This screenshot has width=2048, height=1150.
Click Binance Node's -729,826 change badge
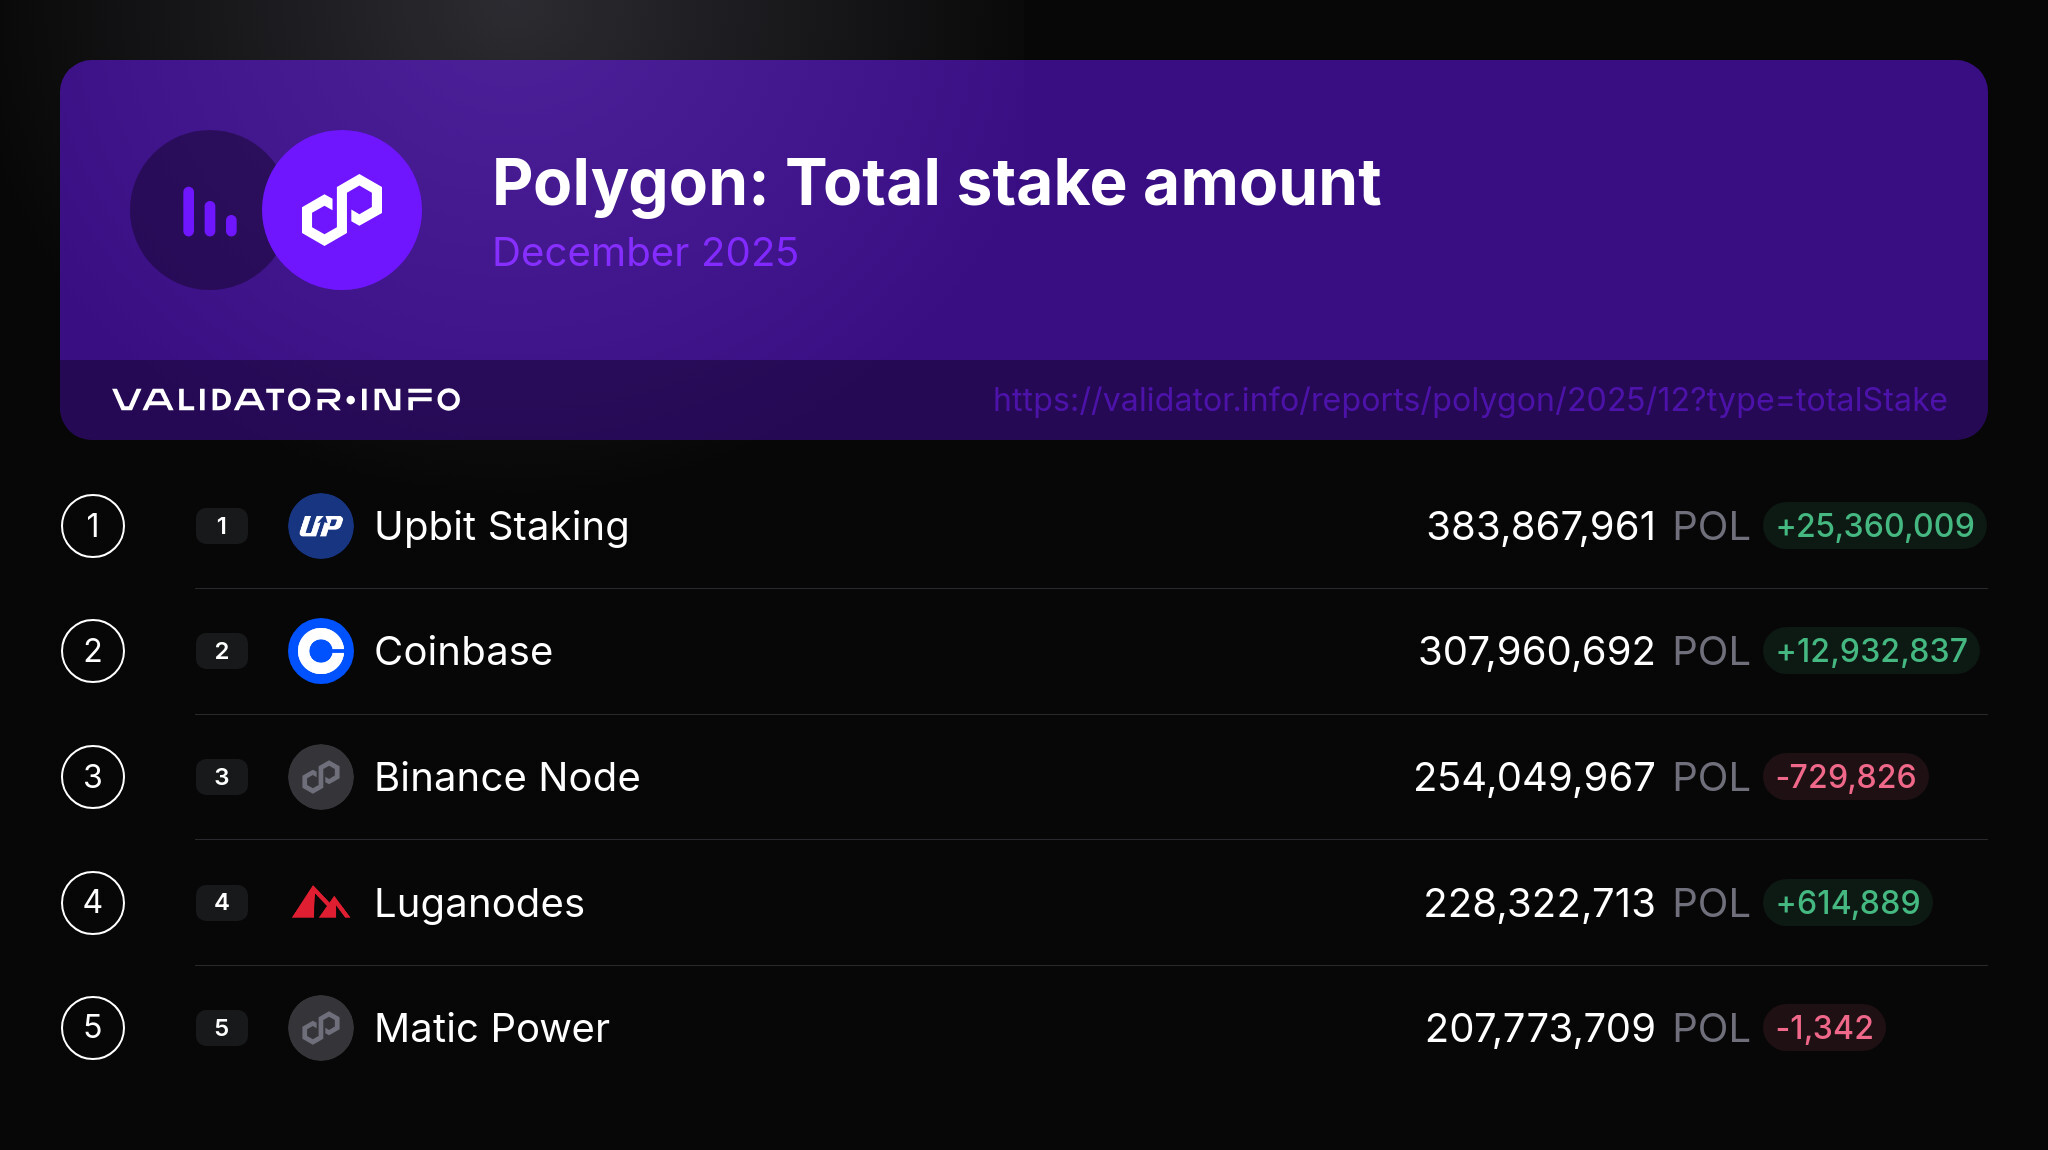click(1845, 777)
